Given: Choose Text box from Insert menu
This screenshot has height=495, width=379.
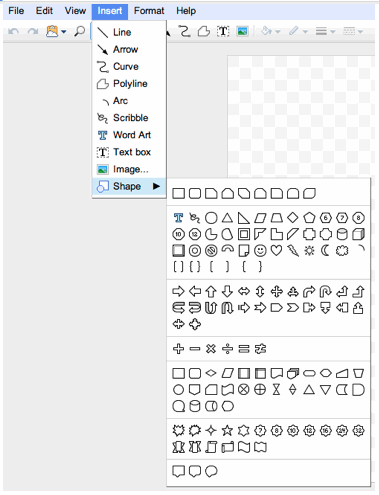Looking at the screenshot, I should click(129, 152).
